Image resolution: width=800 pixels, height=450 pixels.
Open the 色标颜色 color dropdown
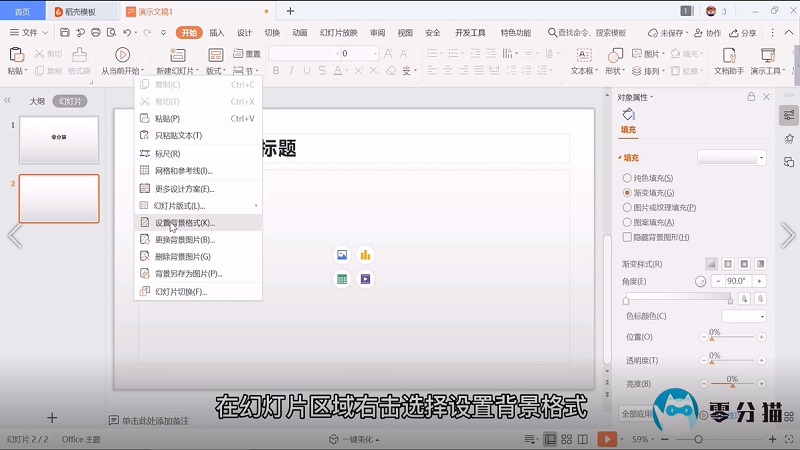(743, 316)
